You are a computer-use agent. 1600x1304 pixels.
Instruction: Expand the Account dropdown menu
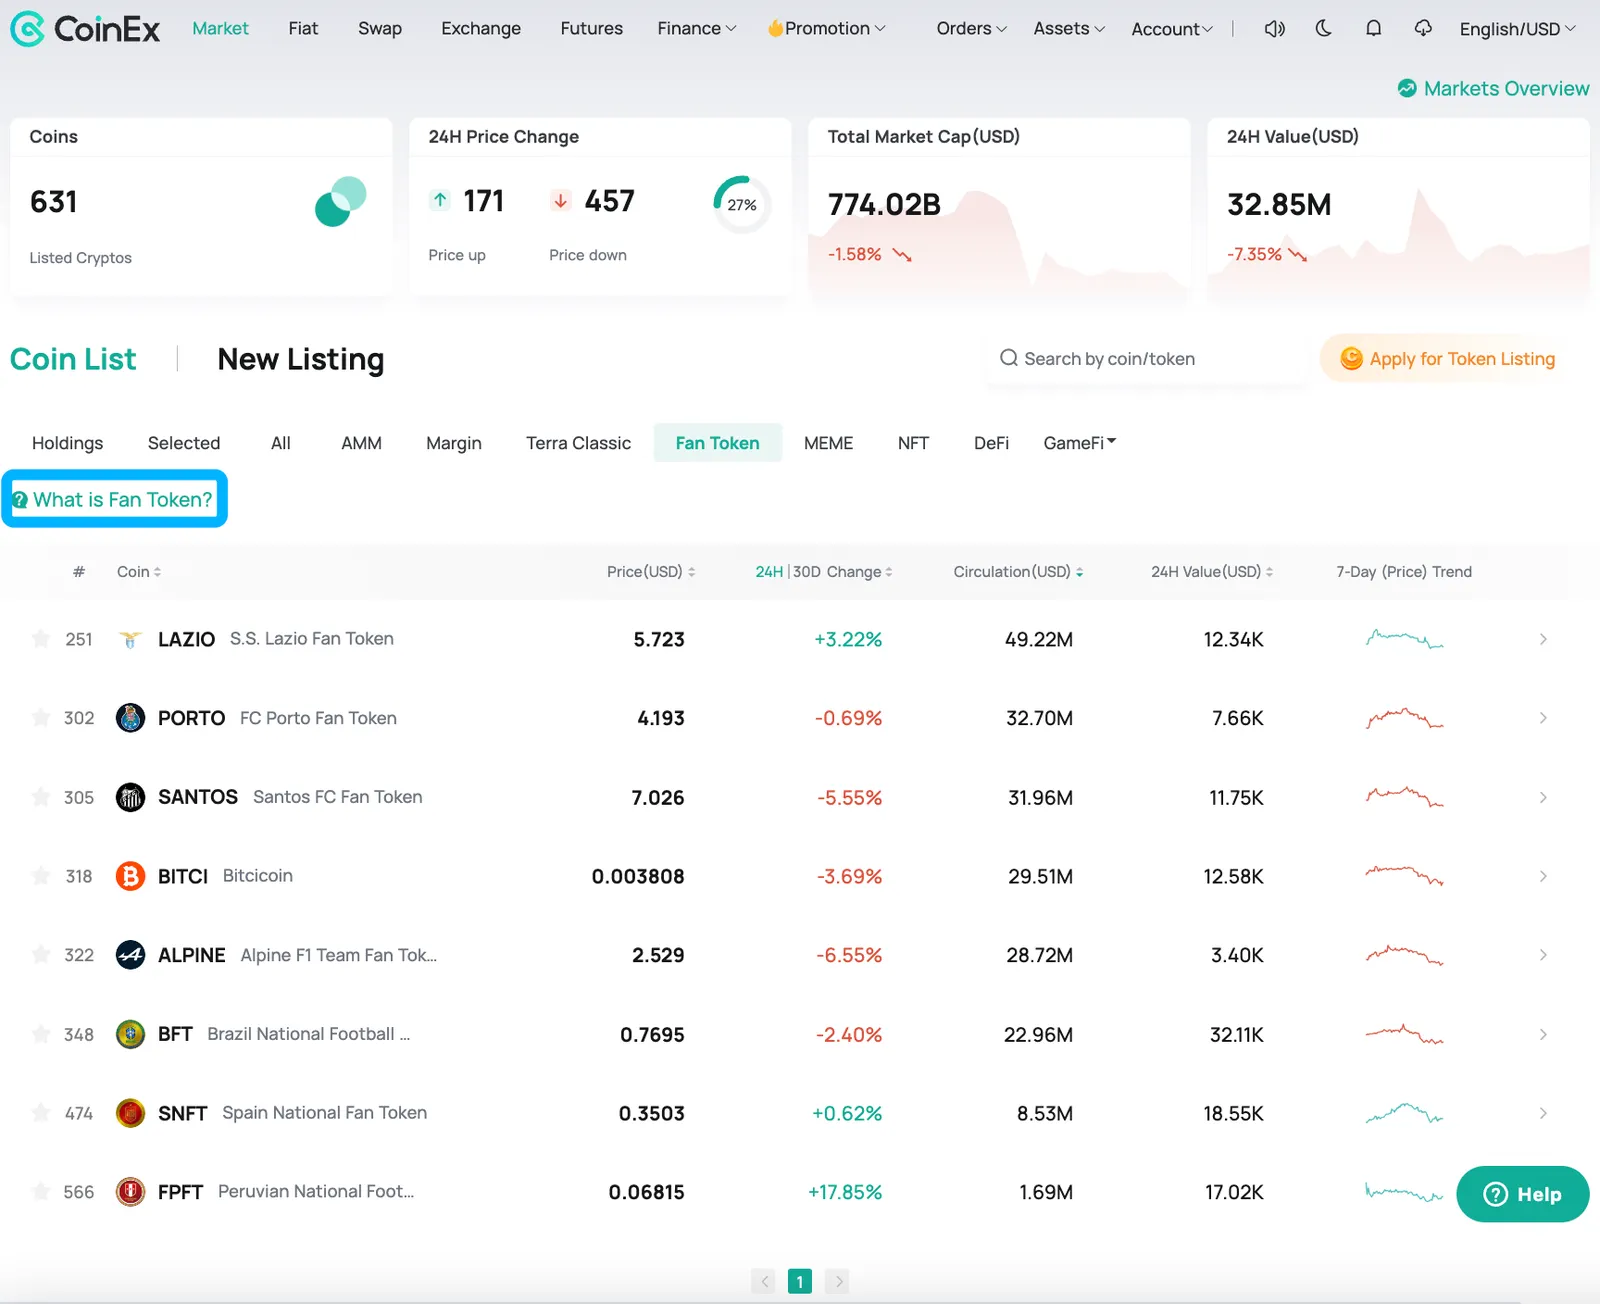(x=1172, y=29)
